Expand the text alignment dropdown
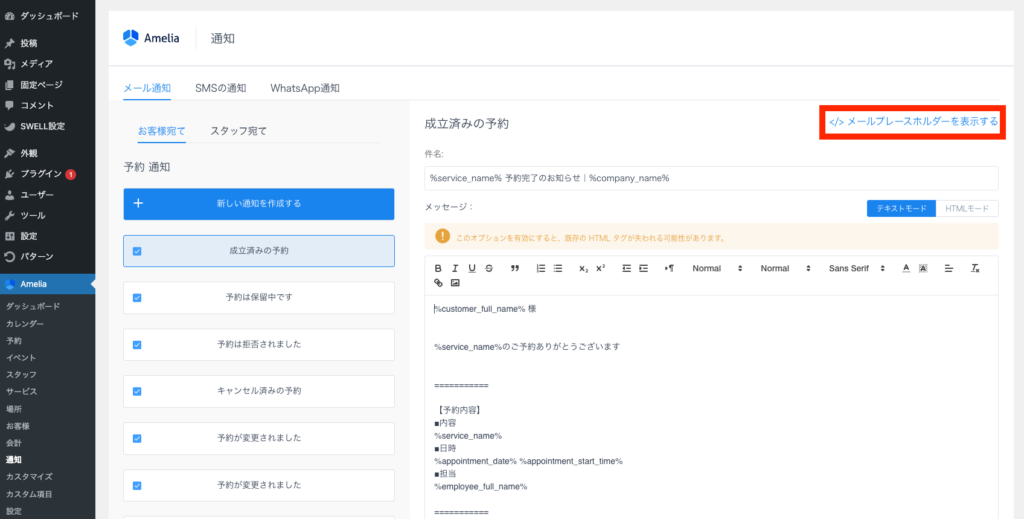The width and height of the screenshot is (1024, 519). tap(949, 268)
